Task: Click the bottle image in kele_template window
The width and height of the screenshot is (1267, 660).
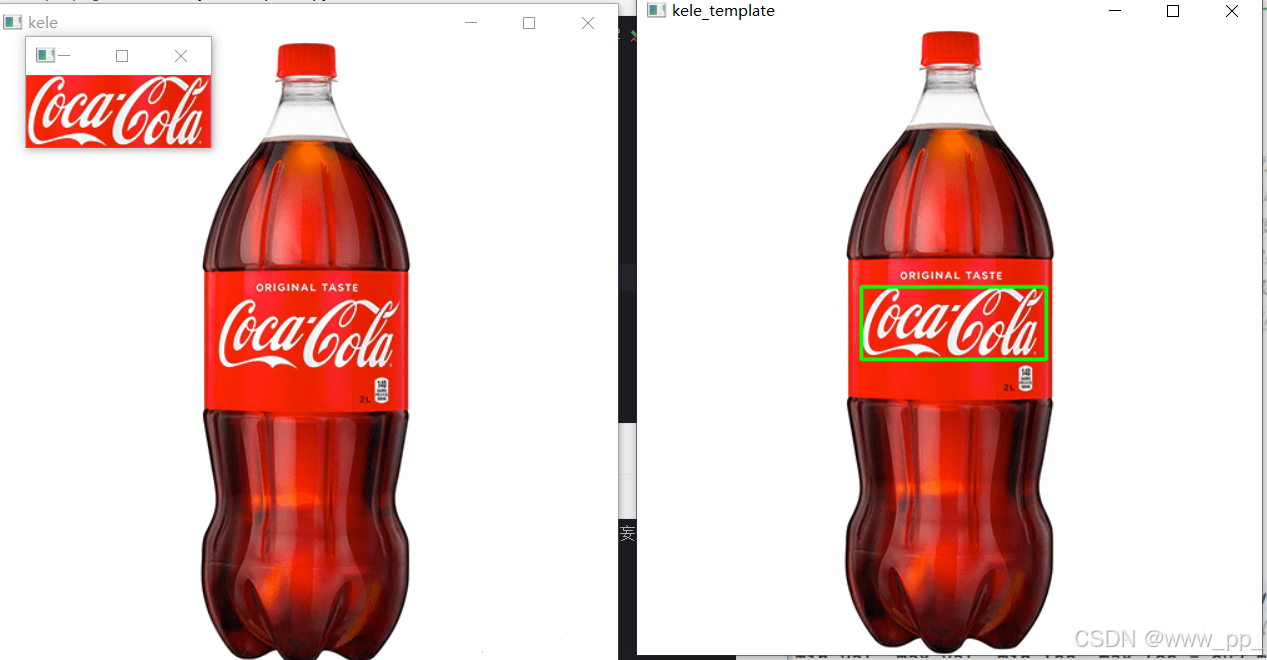Action: (950, 341)
